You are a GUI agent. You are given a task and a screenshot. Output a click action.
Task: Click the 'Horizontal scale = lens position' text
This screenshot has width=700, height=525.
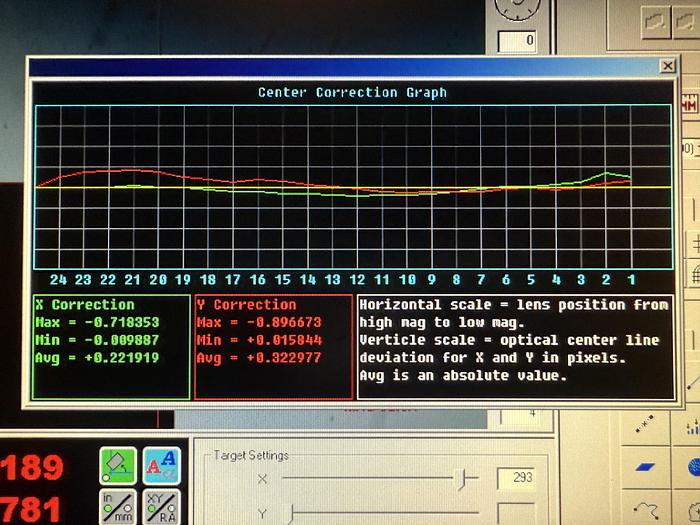495,305
